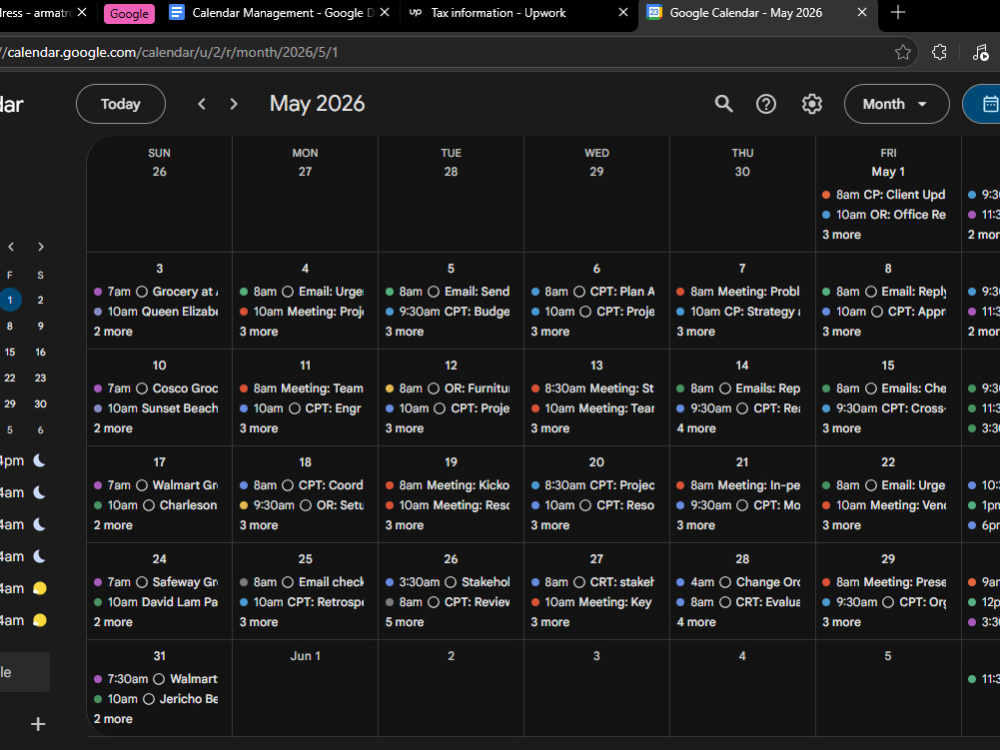Open 10am Sunset Beach event on May 10
The image size is (1000, 750).
click(156, 409)
